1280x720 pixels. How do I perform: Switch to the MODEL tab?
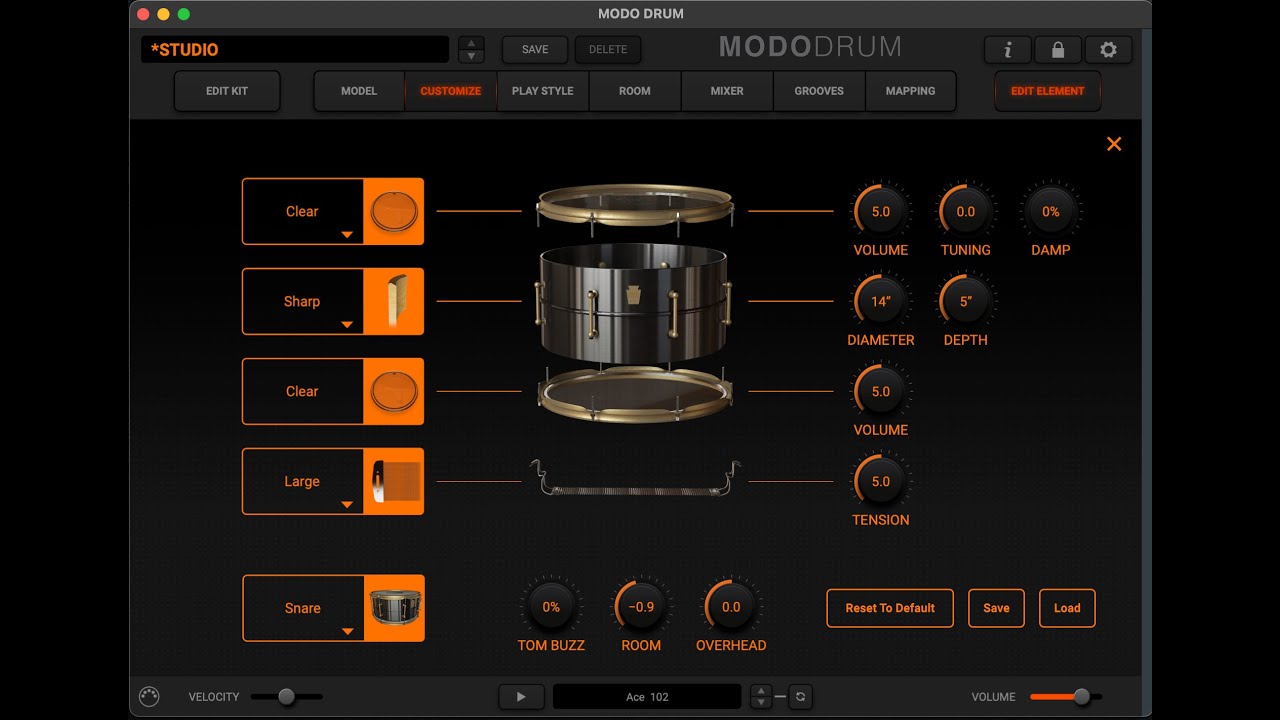click(x=359, y=91)
